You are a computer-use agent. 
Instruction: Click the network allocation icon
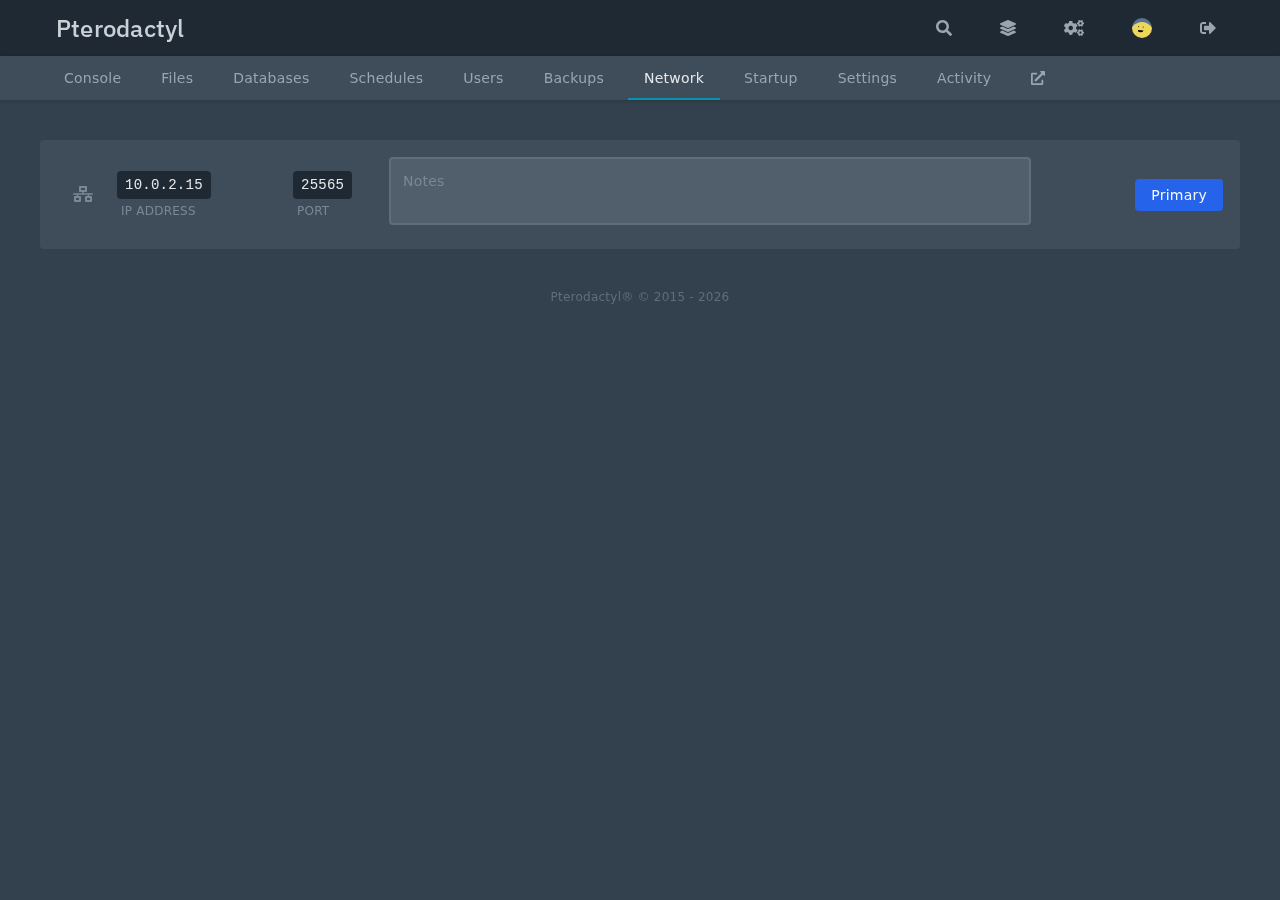tap(83, 194)
